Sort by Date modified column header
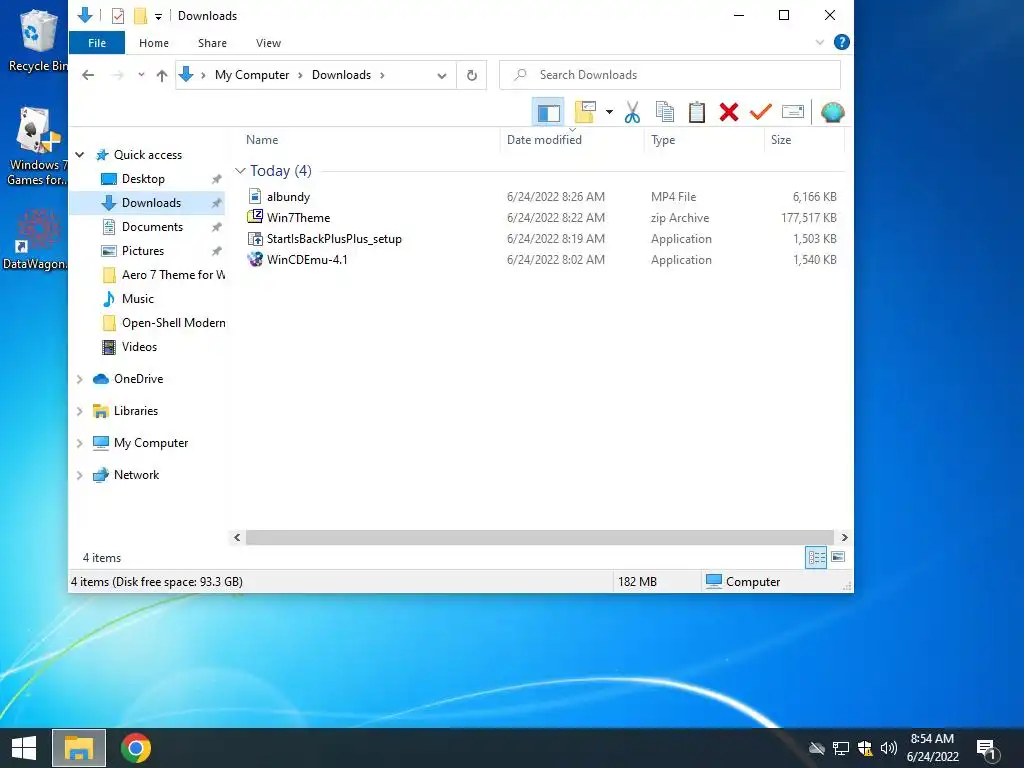 click(544, 140)
